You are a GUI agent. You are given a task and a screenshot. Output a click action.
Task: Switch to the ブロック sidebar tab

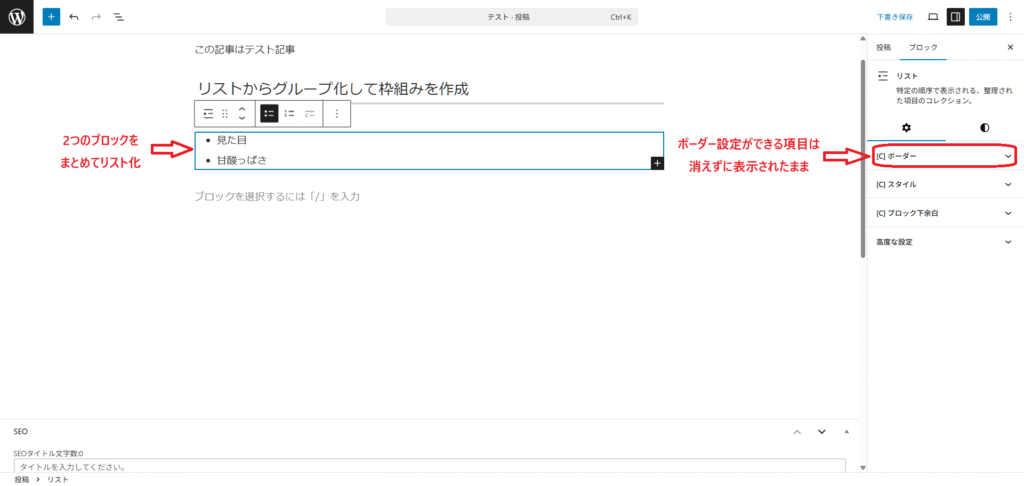click(x=923, y=48)
